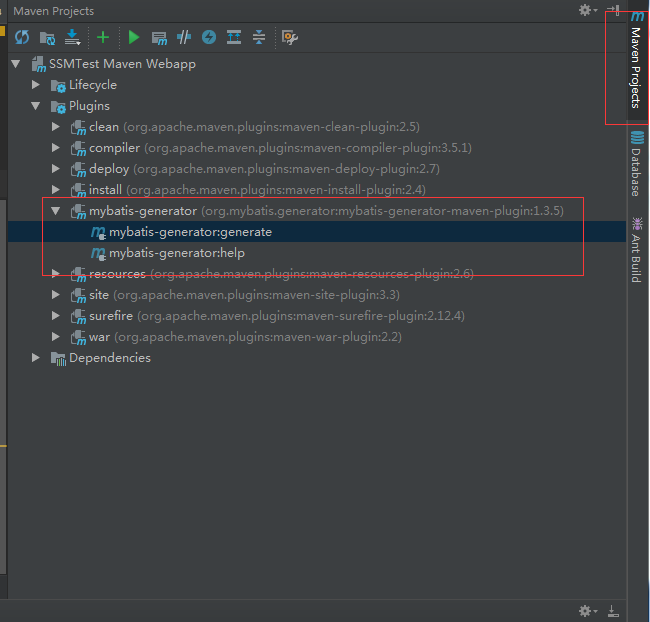Expand the surefire plugin arrow

56,316
